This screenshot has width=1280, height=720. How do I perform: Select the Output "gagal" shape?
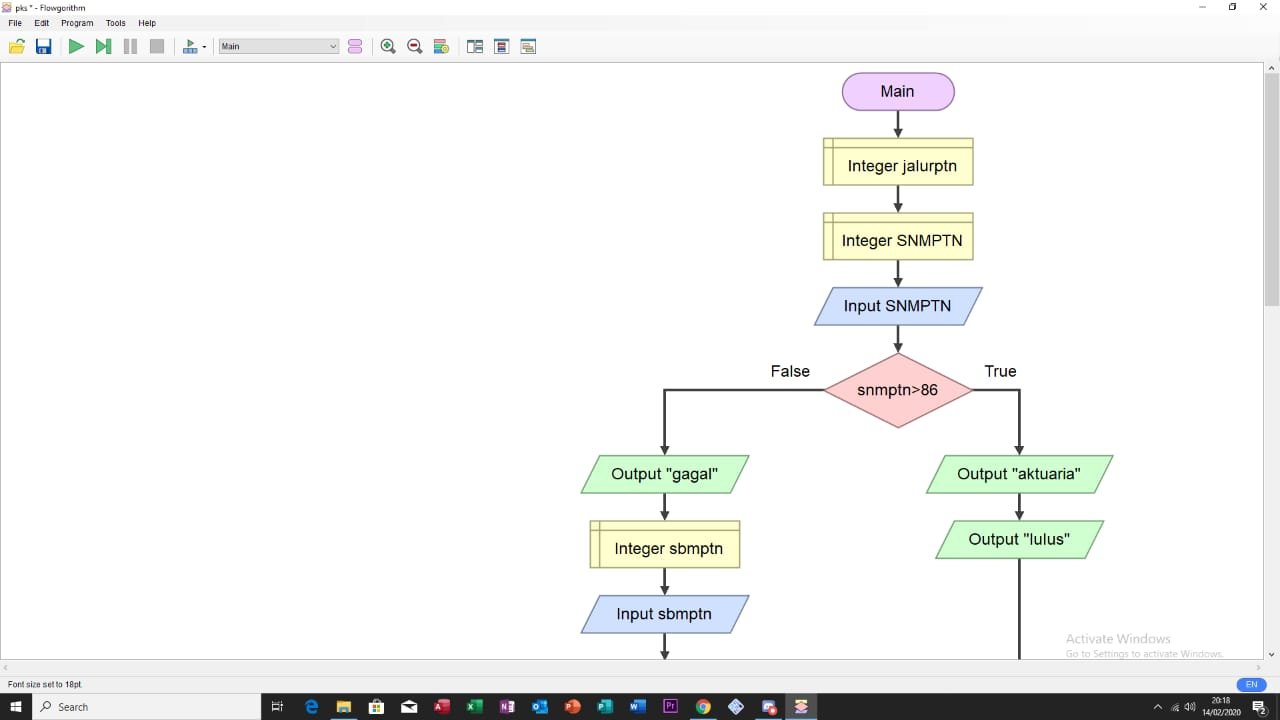click(x=664, y=474)
